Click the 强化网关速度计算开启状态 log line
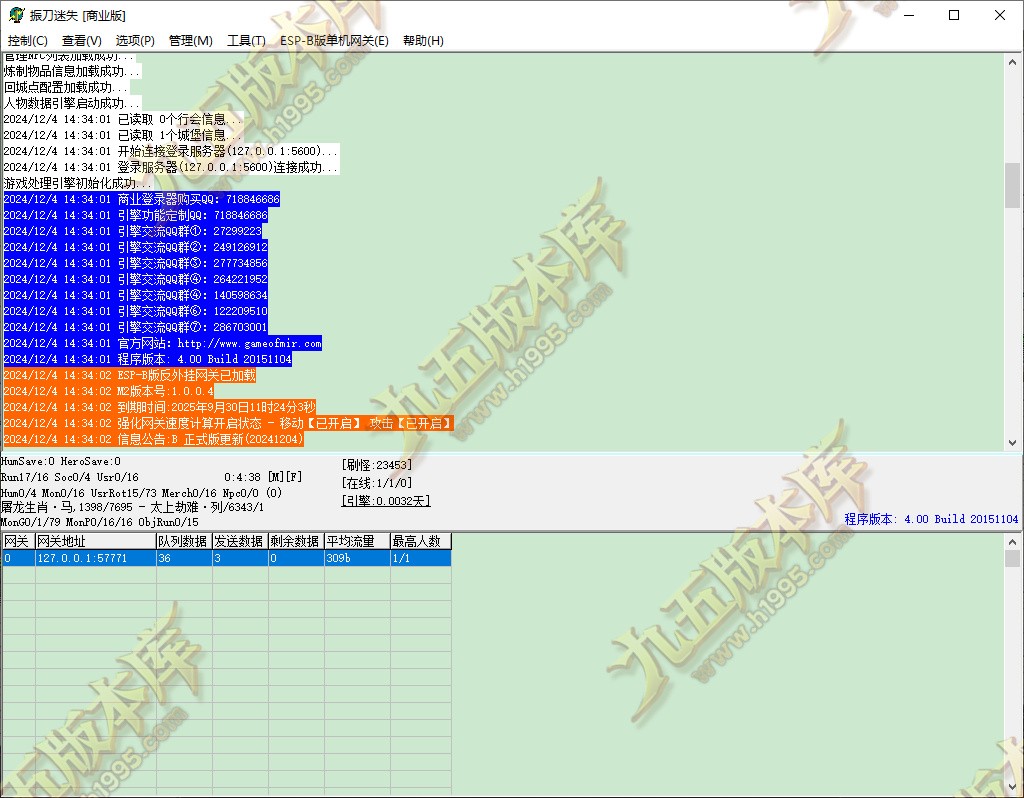The height and width of the screenshot is (798, 1024). click(x=228, y=423)
